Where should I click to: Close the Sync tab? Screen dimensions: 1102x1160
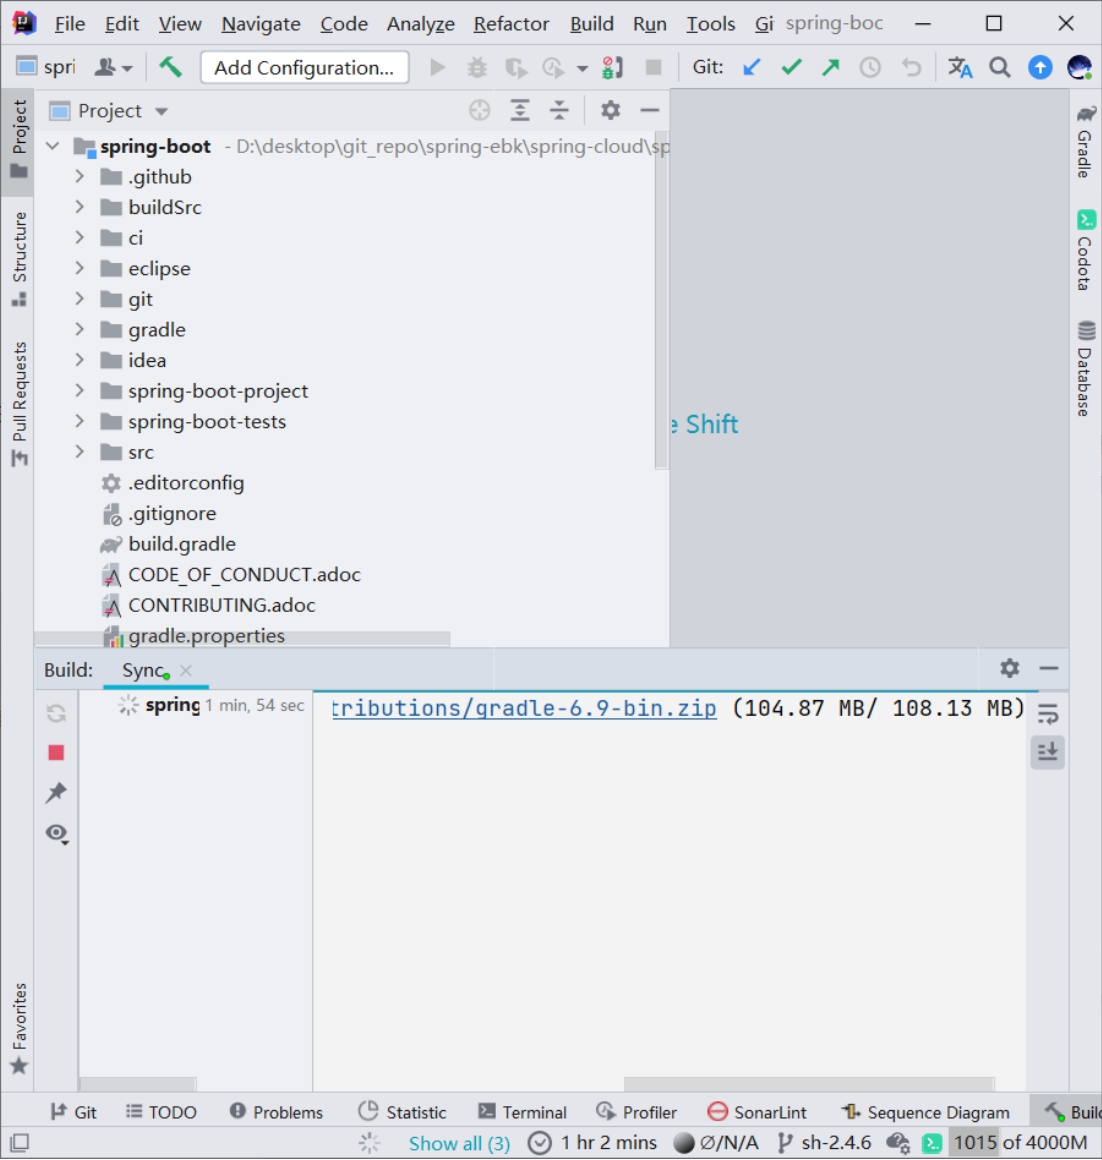pos(186,670)
